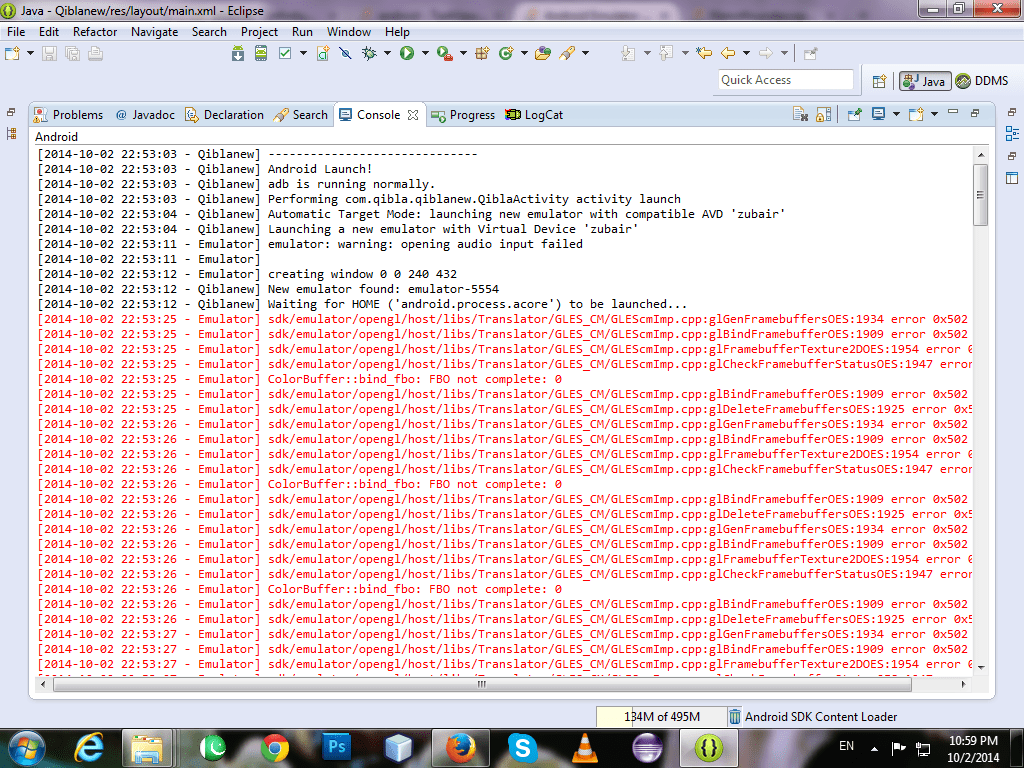Close the Console tab
This screenshot has height=768, width=1024.
[413, 115]
